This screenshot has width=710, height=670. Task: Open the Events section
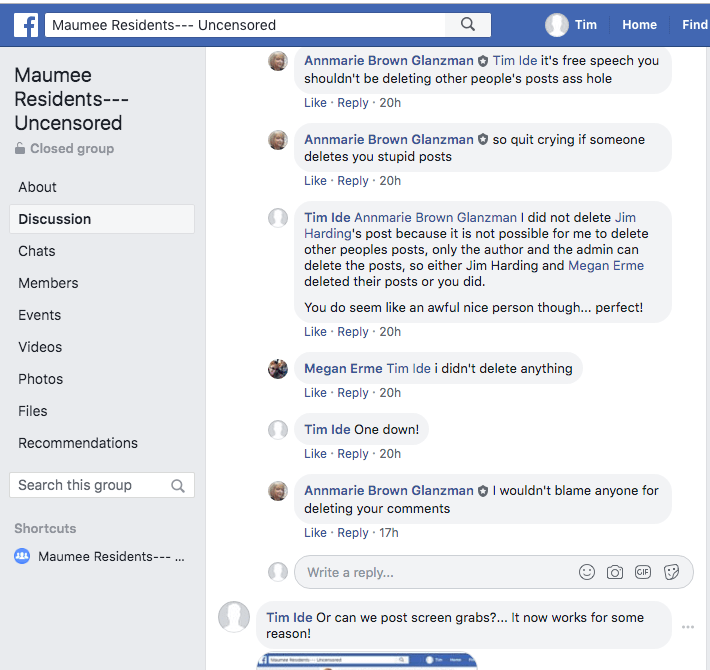[40, 315]
